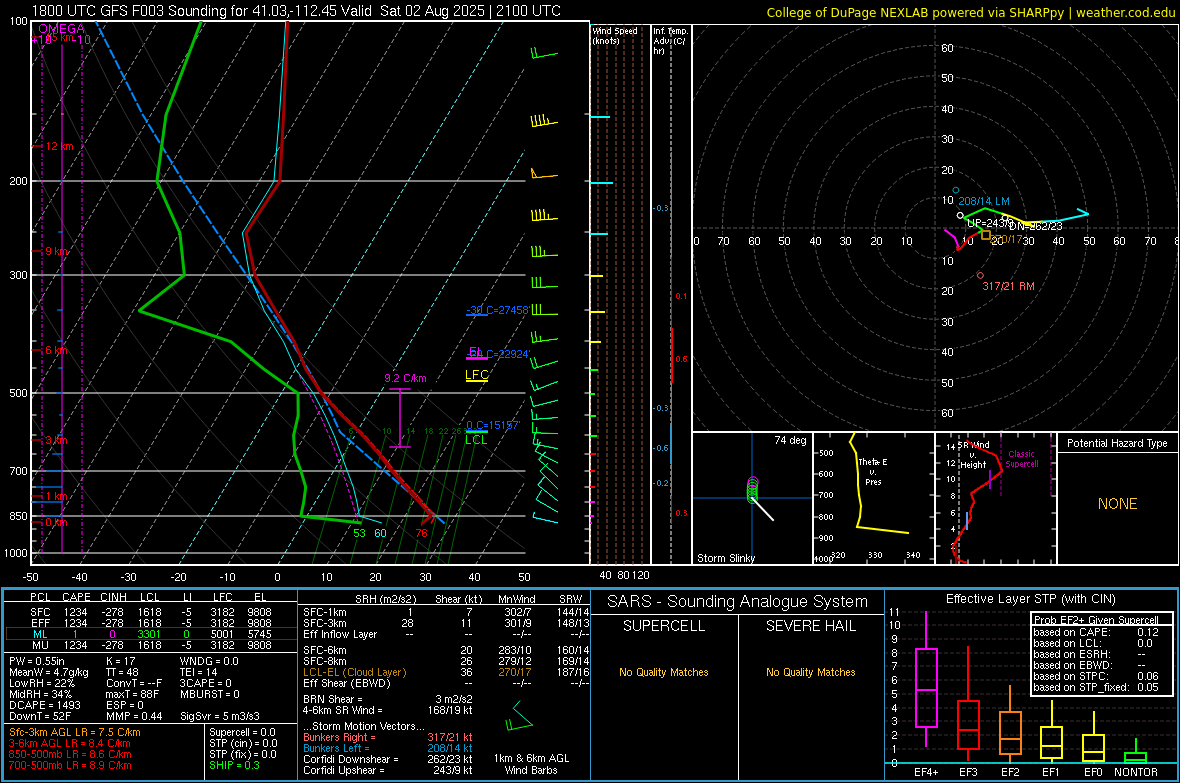Click the stacked circles in the Storm Slinky panel

coord(753,489)
